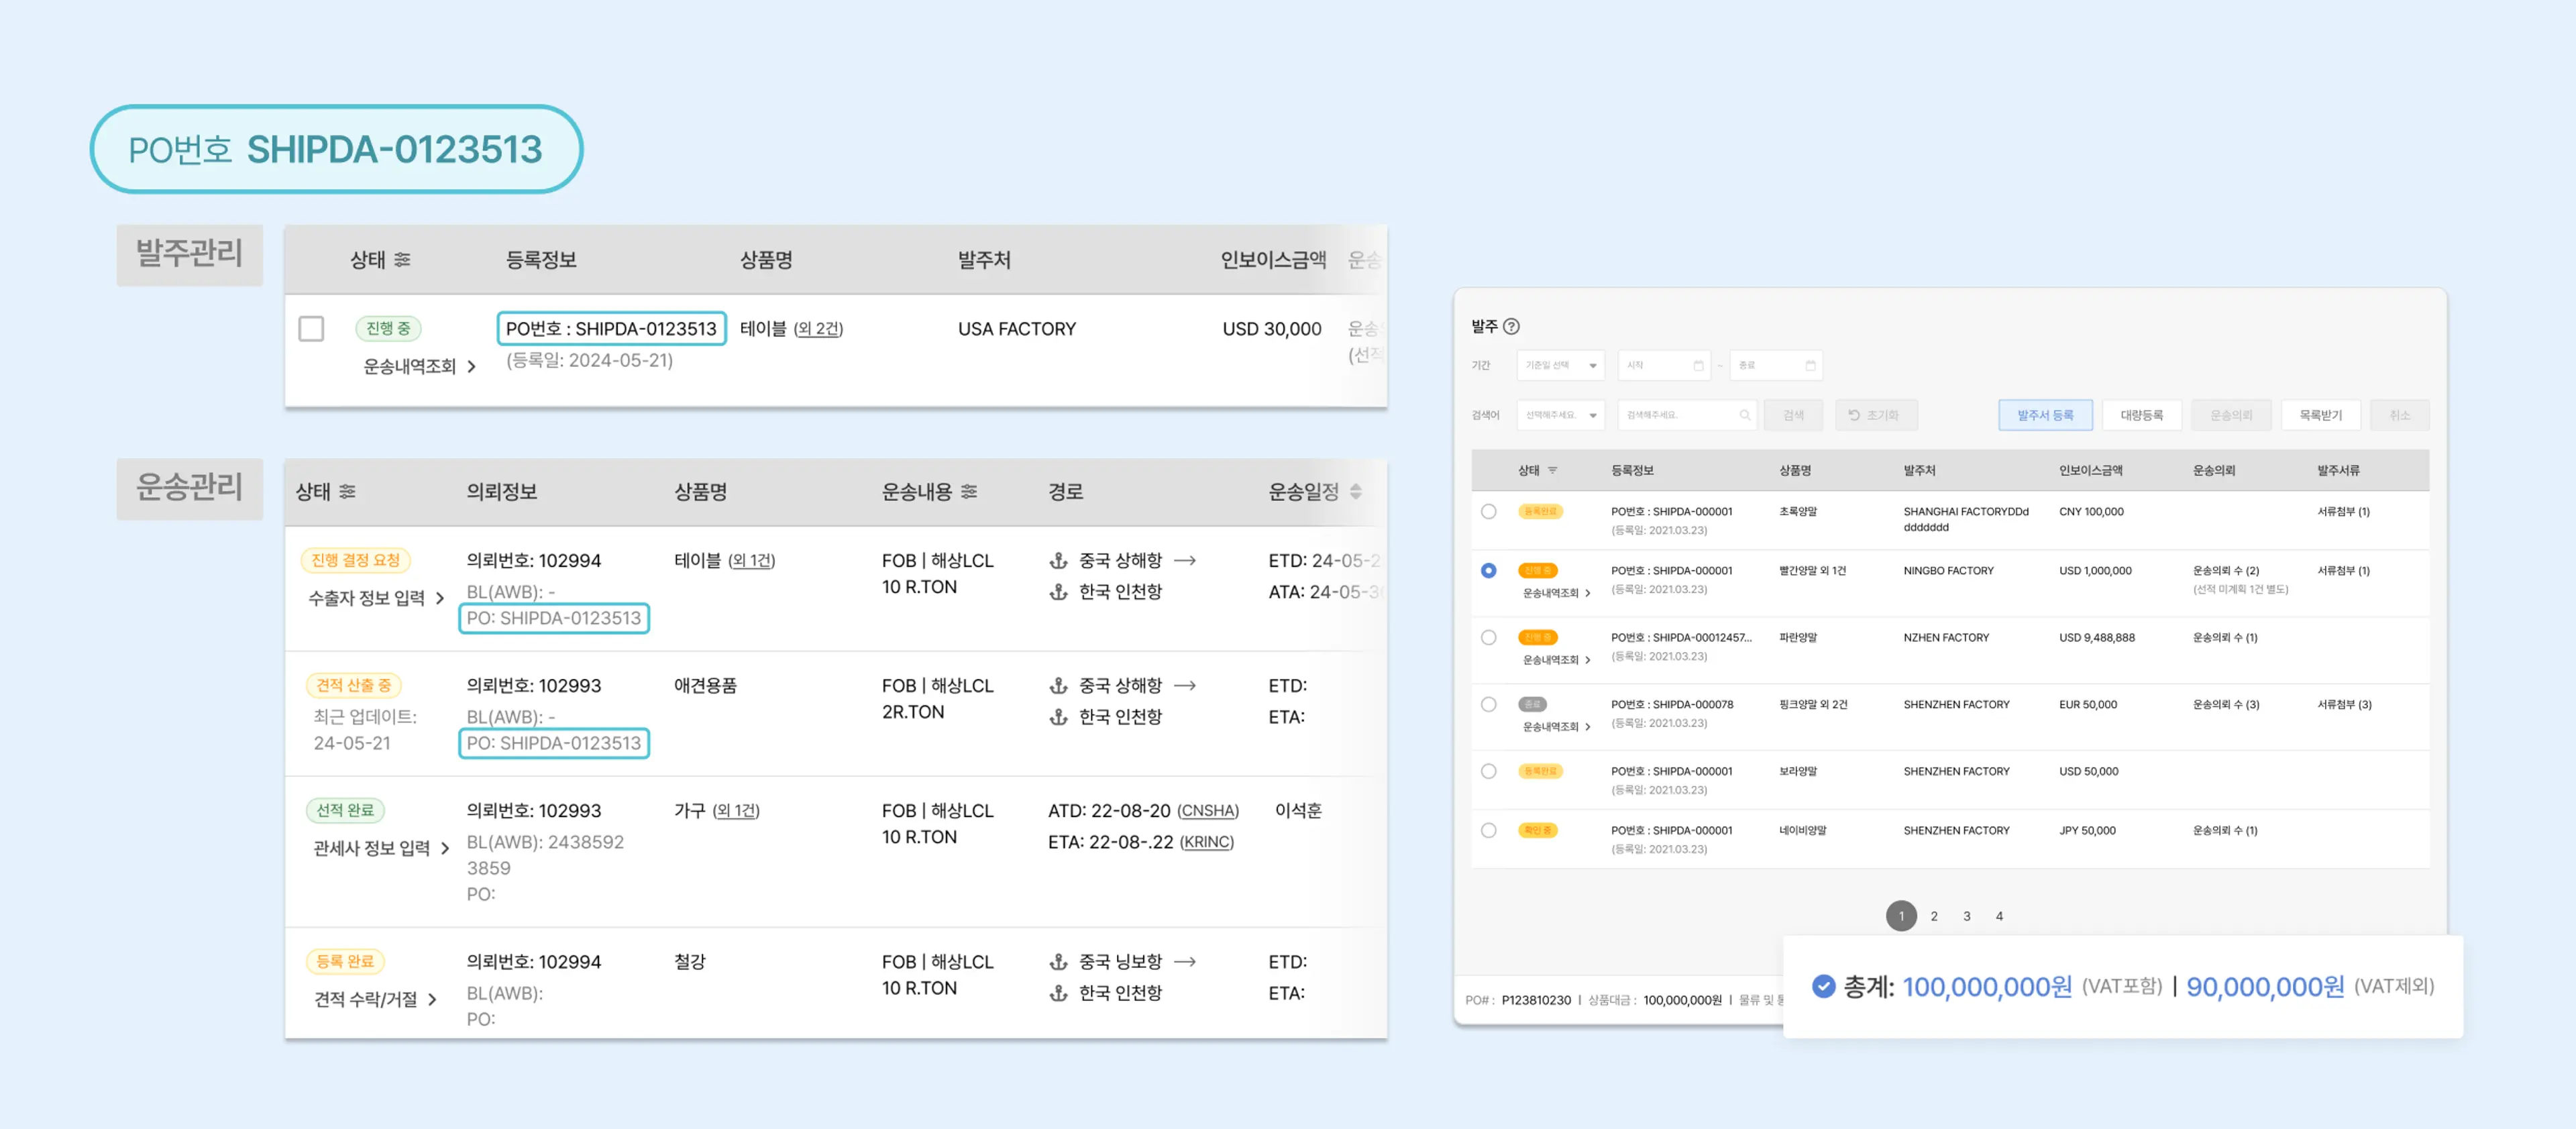This screenshot has height=1129, width=2576.
Task: Go to page 2 in pagination
Action: point(1934,916)
